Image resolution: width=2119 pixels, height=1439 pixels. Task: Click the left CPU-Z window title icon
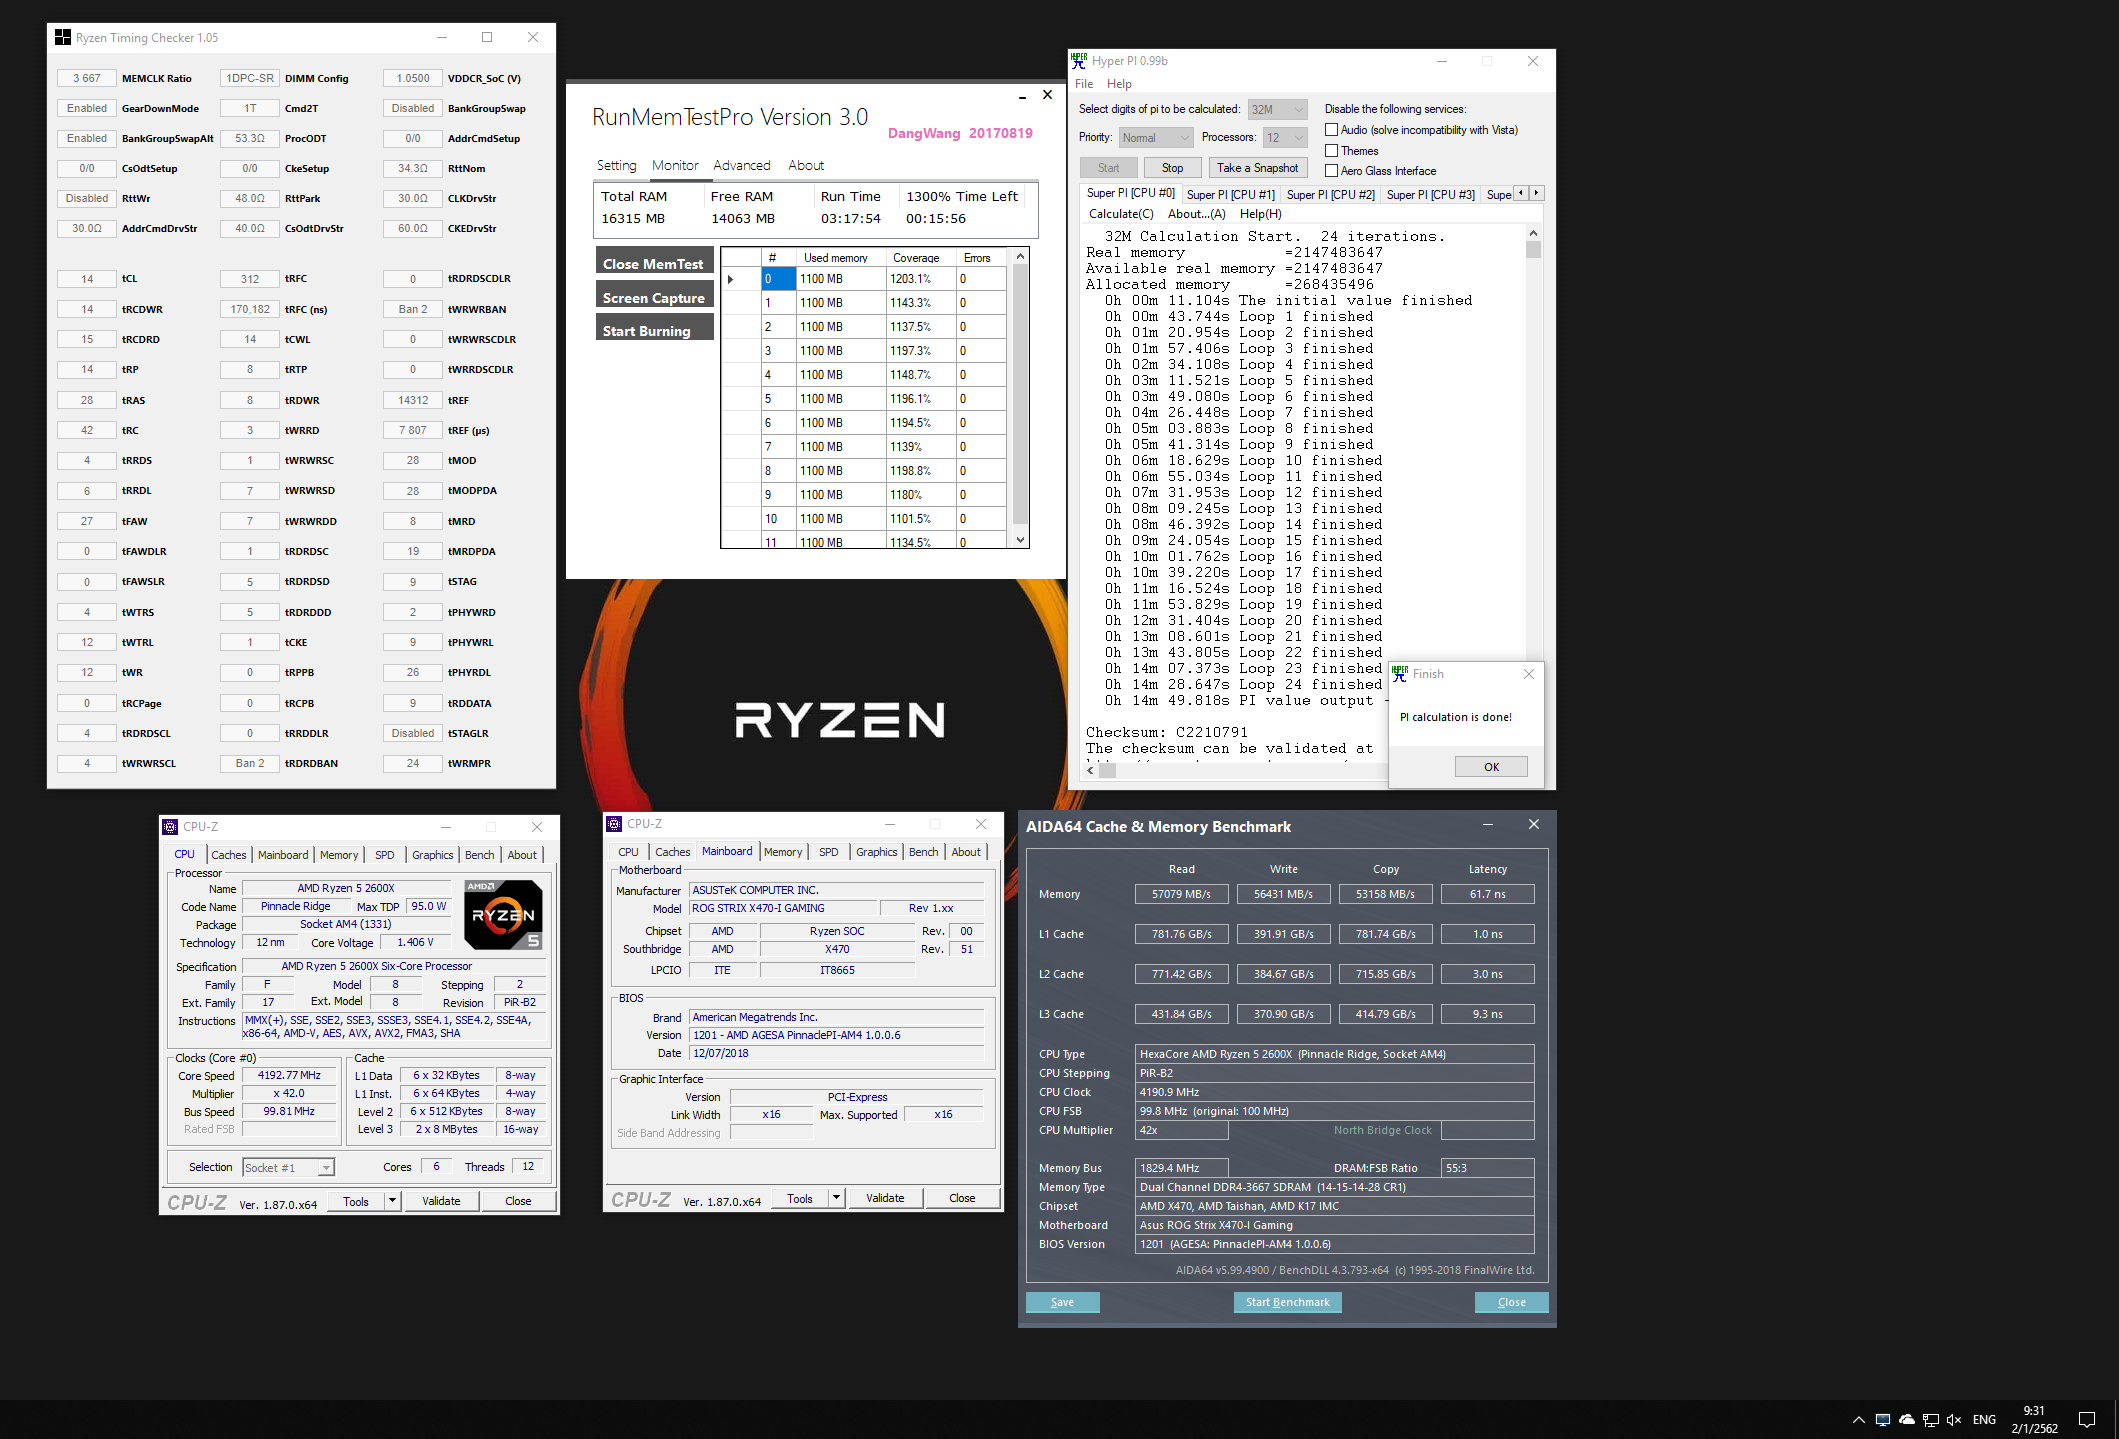[171, 827]
